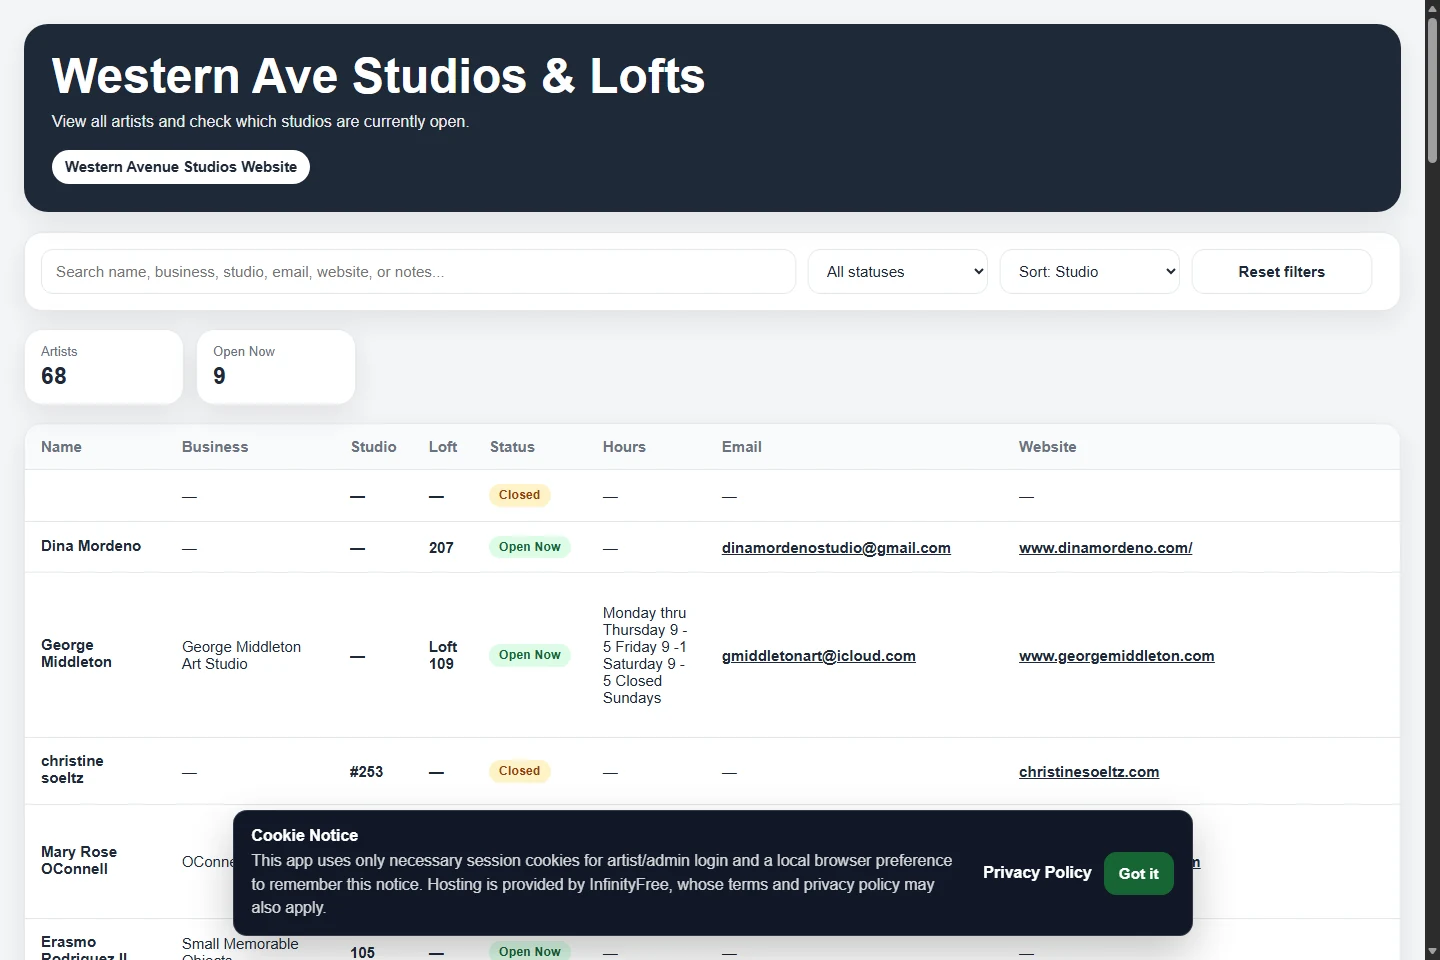Click George Middleton's hours text
1440x960 pixels.
tap(645, 656)
